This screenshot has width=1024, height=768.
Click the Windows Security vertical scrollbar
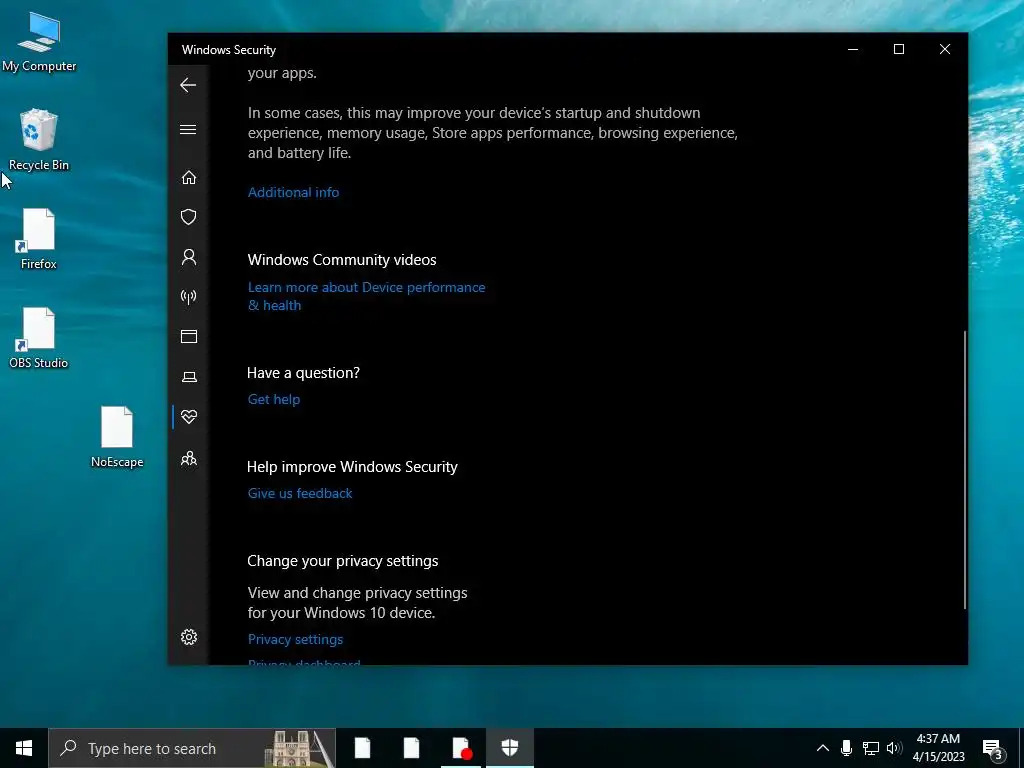click(964, 470)
